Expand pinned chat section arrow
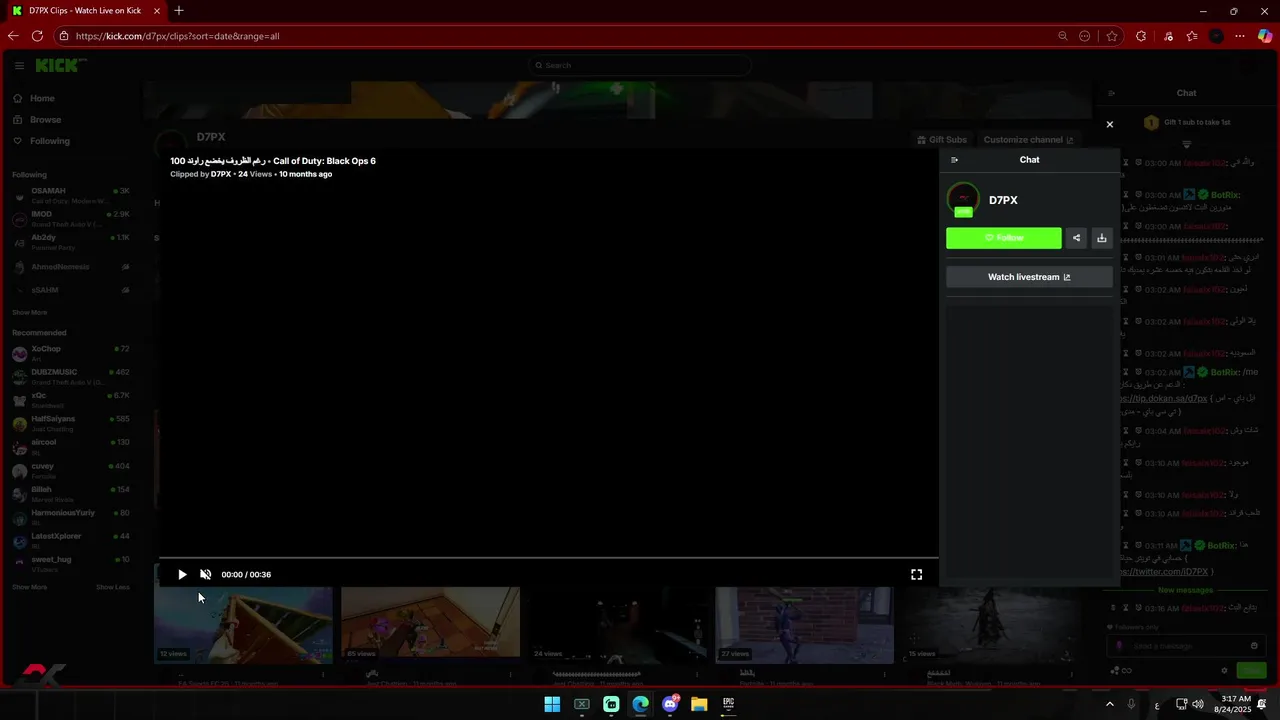Viewport: 1280px width, 720px height. pos(1187,144)
